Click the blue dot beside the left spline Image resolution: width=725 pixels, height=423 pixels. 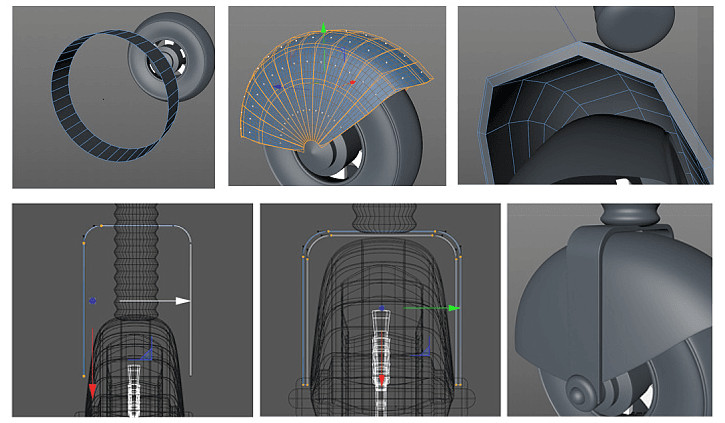93,299
